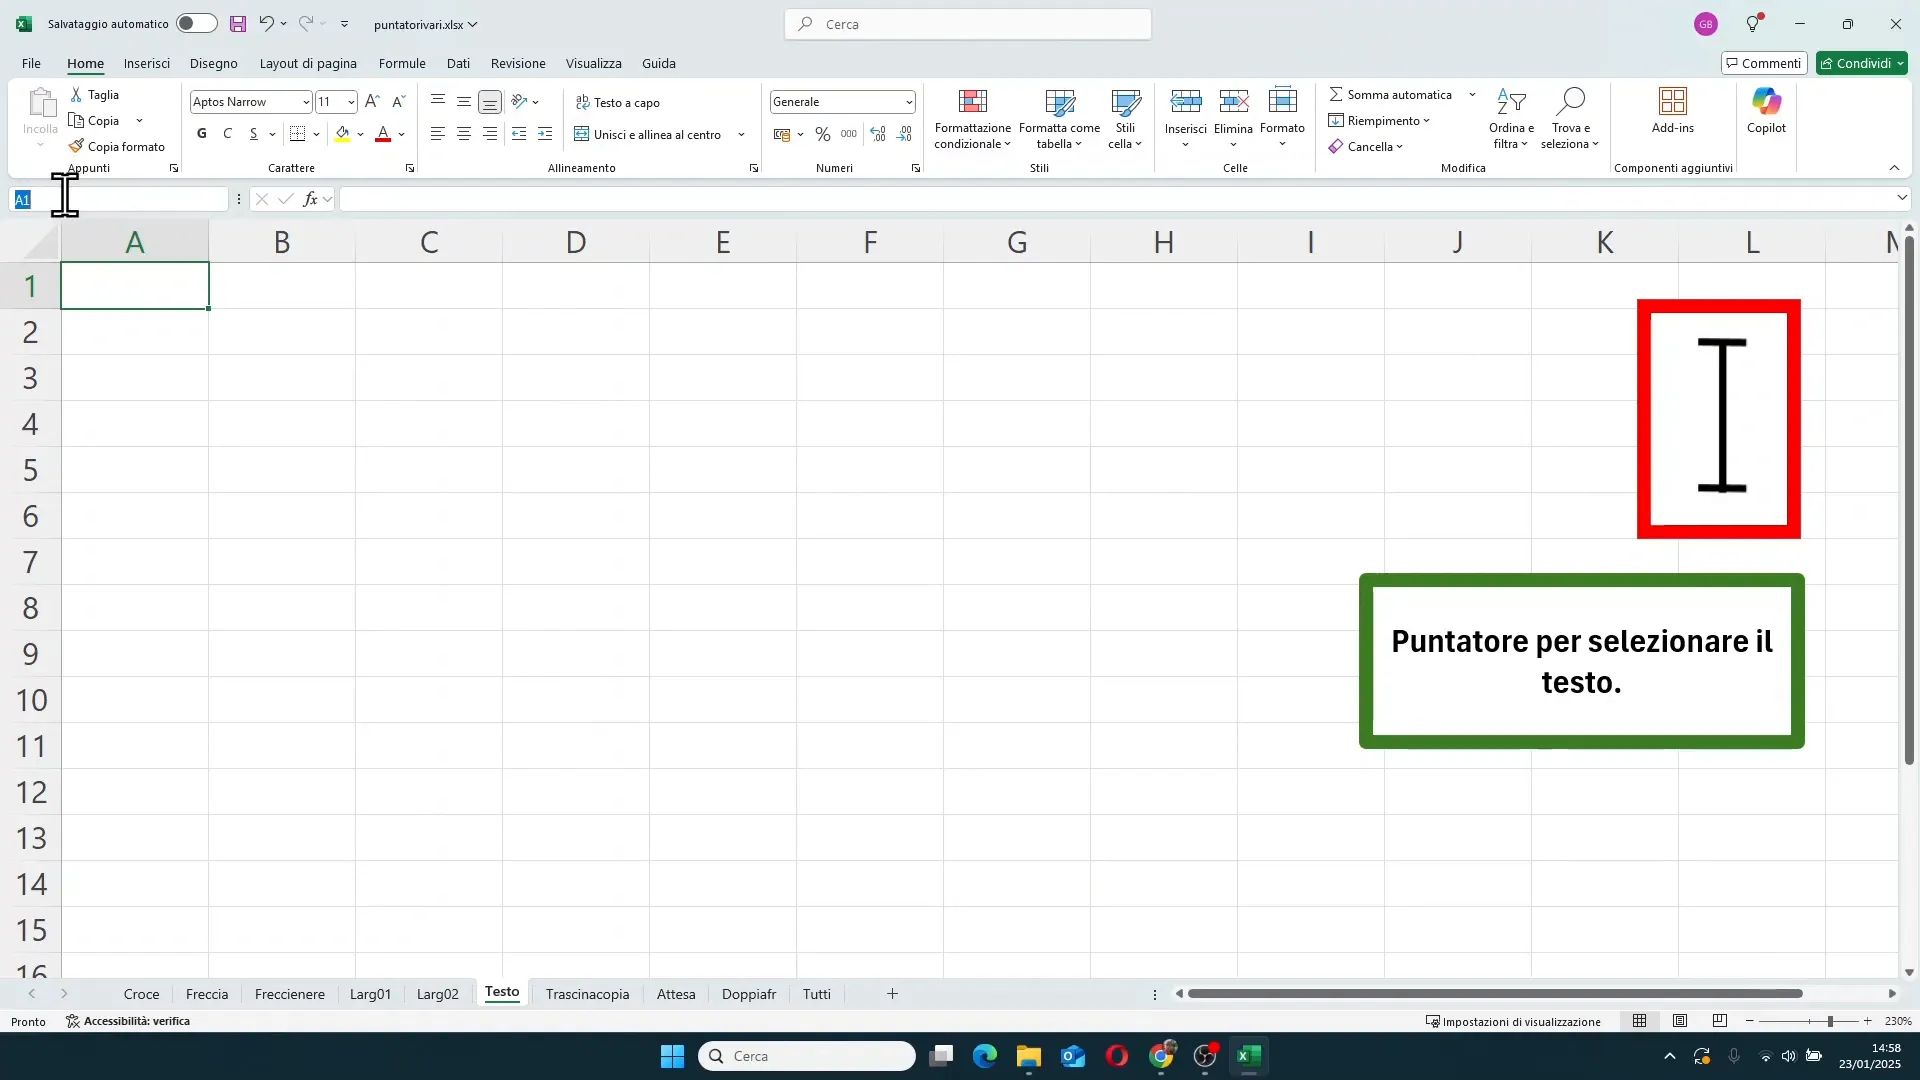Adjust the zoom slider handle

point(1830,1021)
